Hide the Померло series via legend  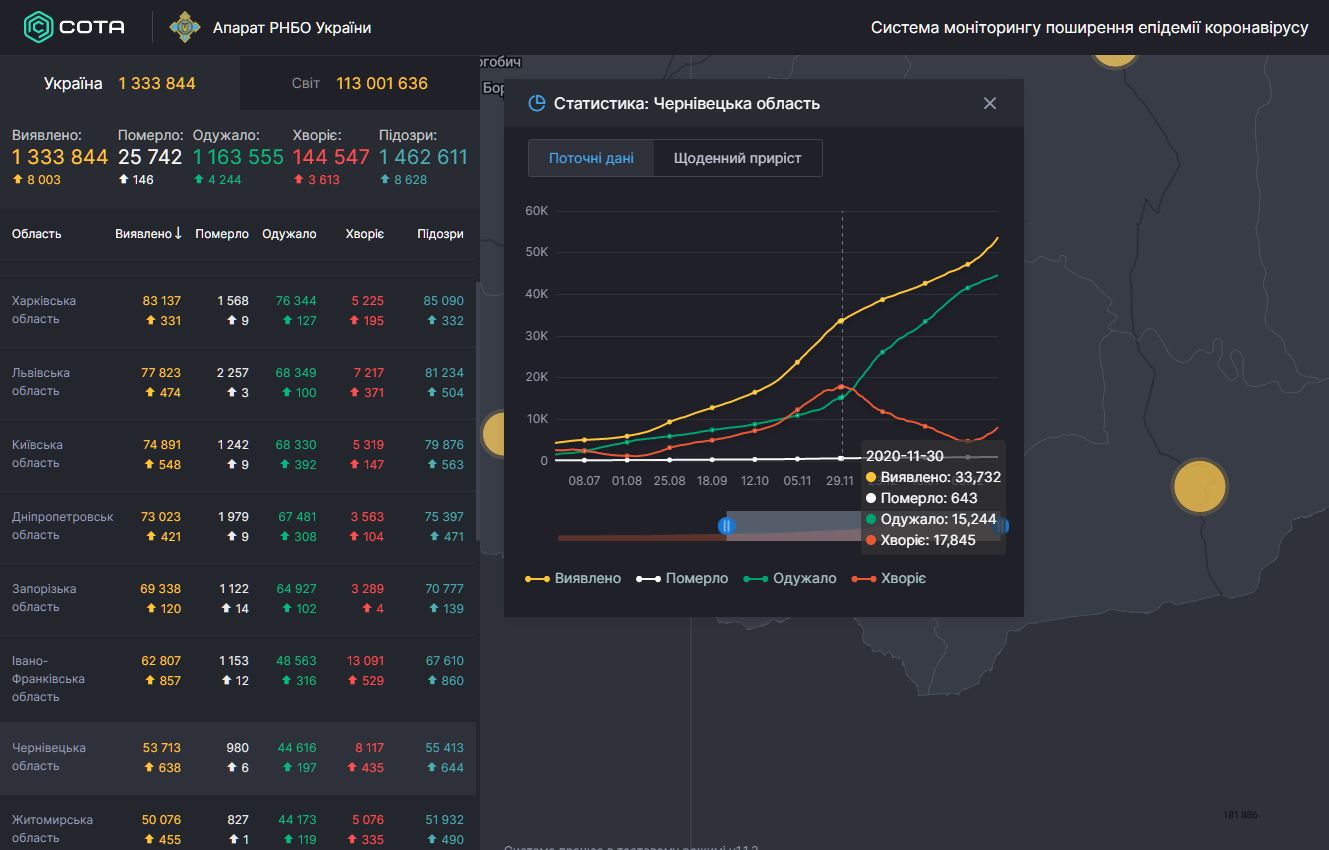coord(684,578)
